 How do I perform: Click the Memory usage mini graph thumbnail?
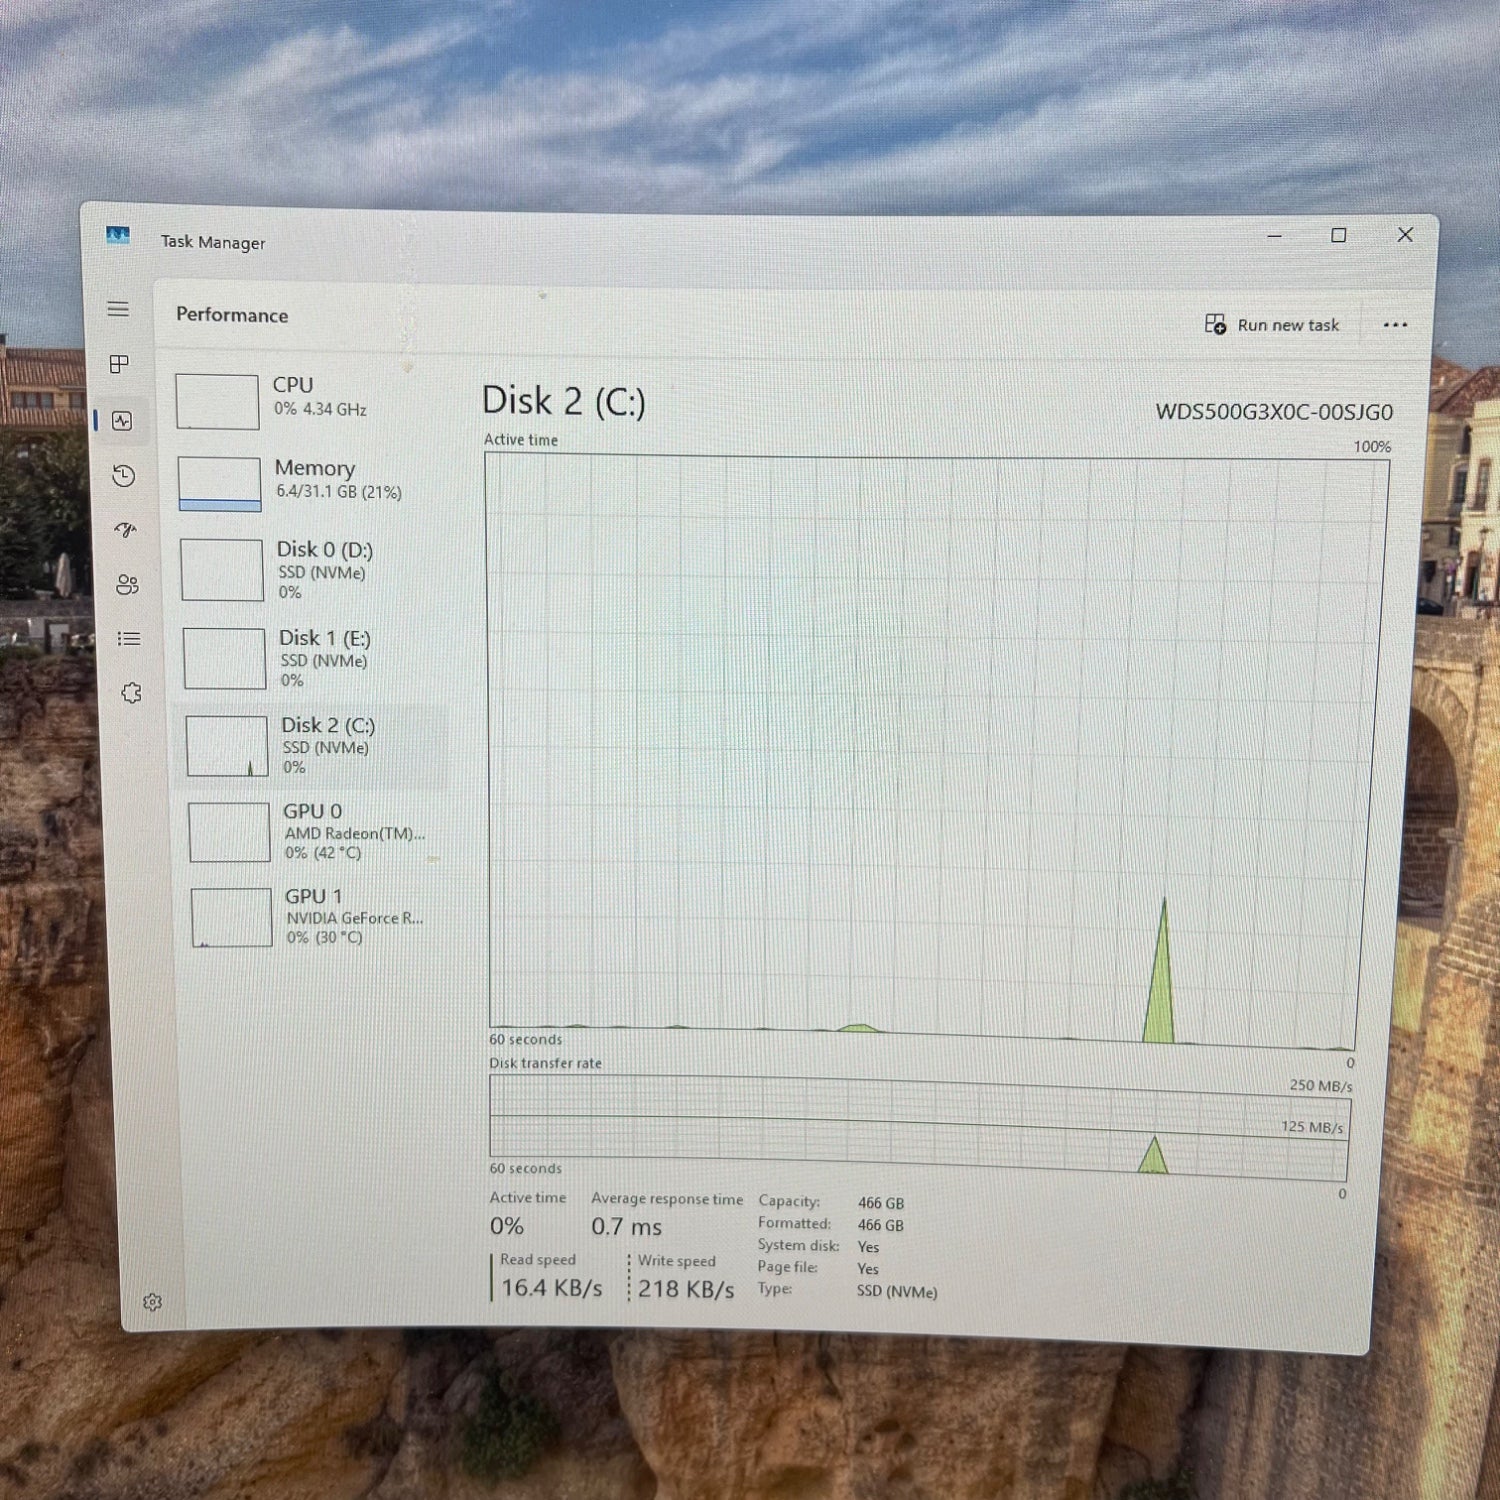click(220, 484)
